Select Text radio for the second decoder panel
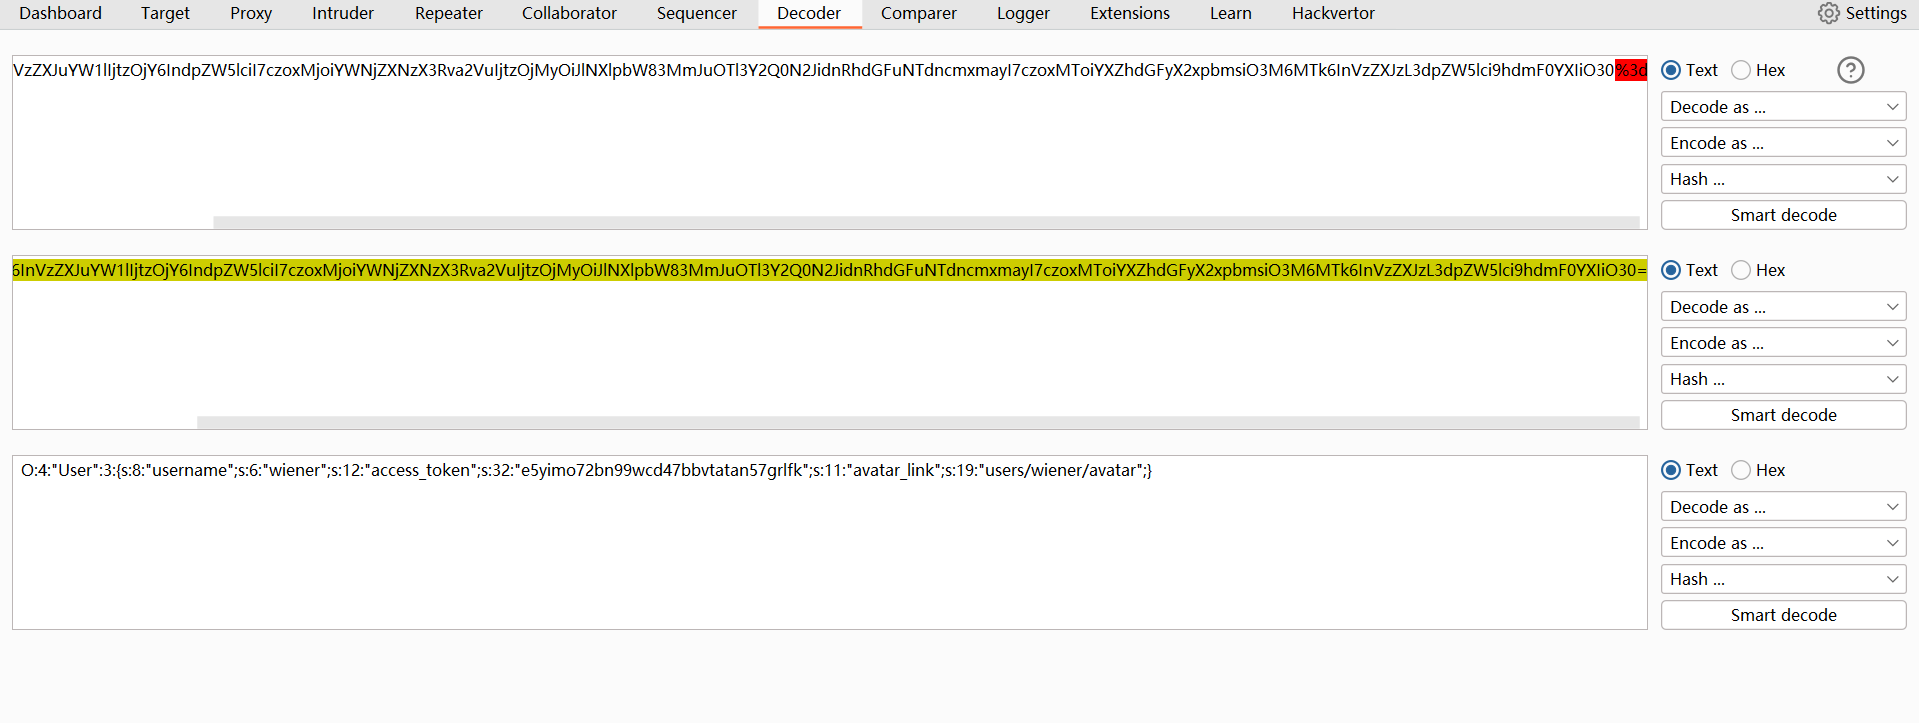Viewport: 1920px width, 723px height. [x=1671, y=270]
